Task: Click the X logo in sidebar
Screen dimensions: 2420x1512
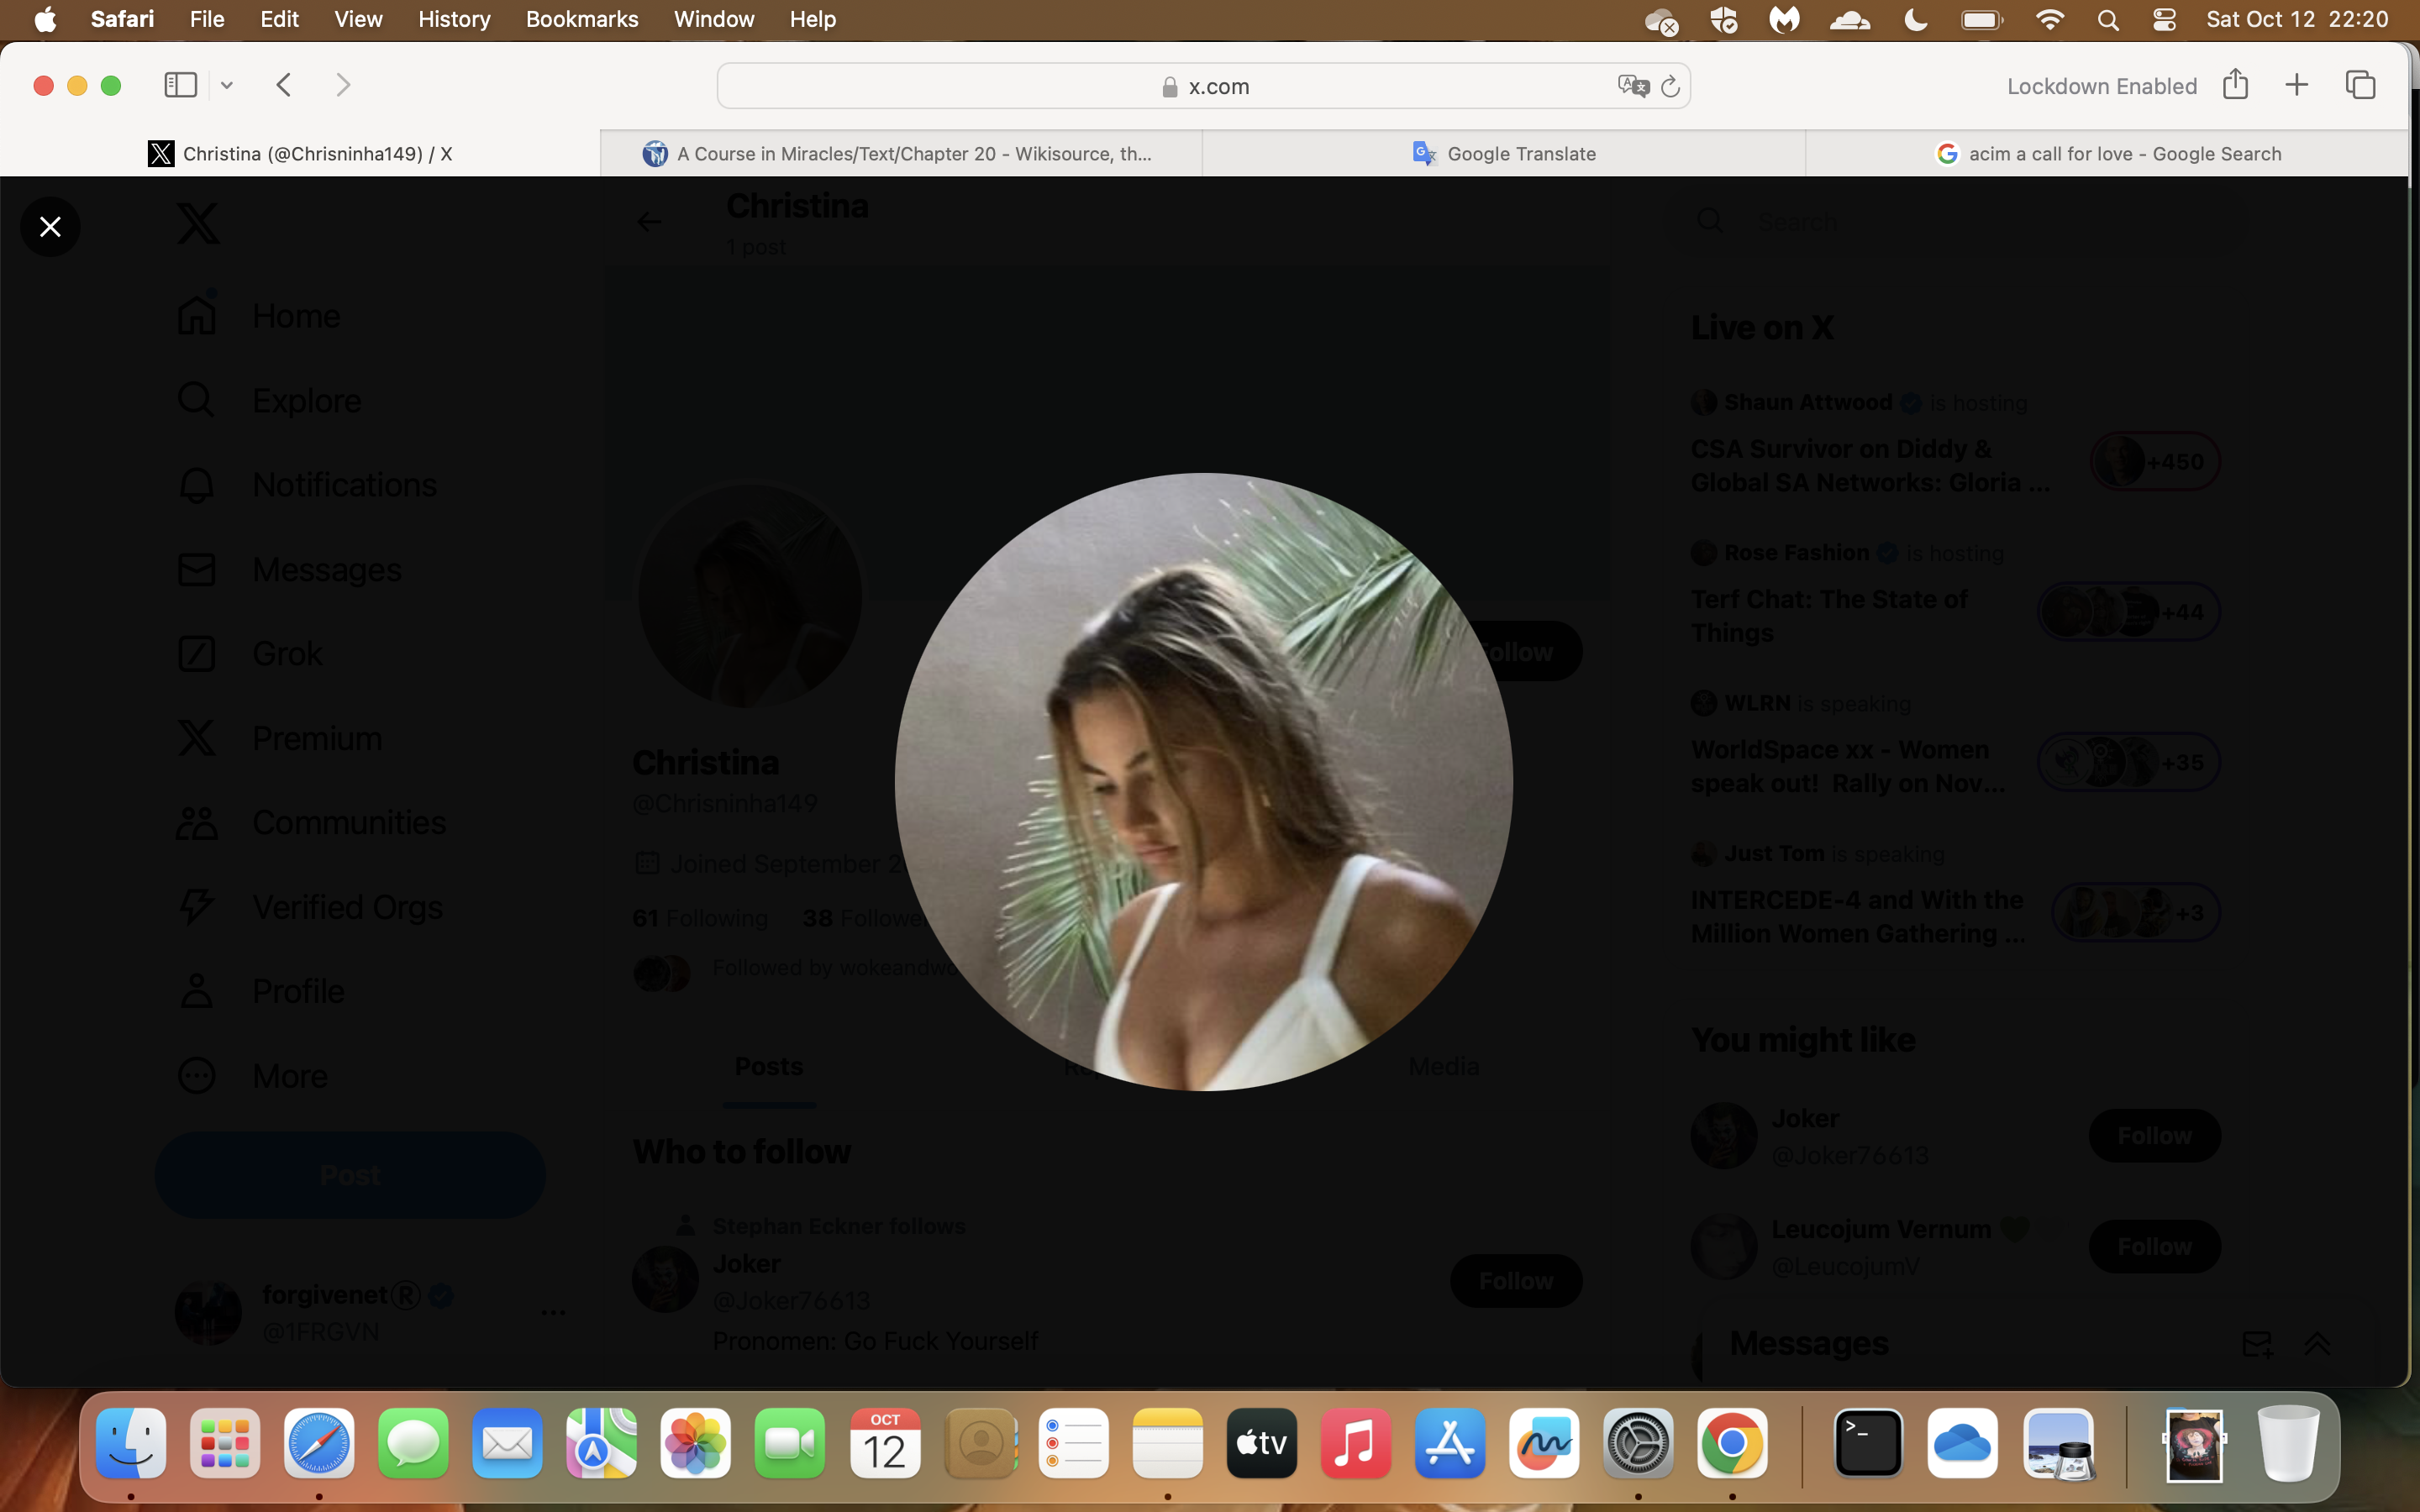Action: (198, 223)
